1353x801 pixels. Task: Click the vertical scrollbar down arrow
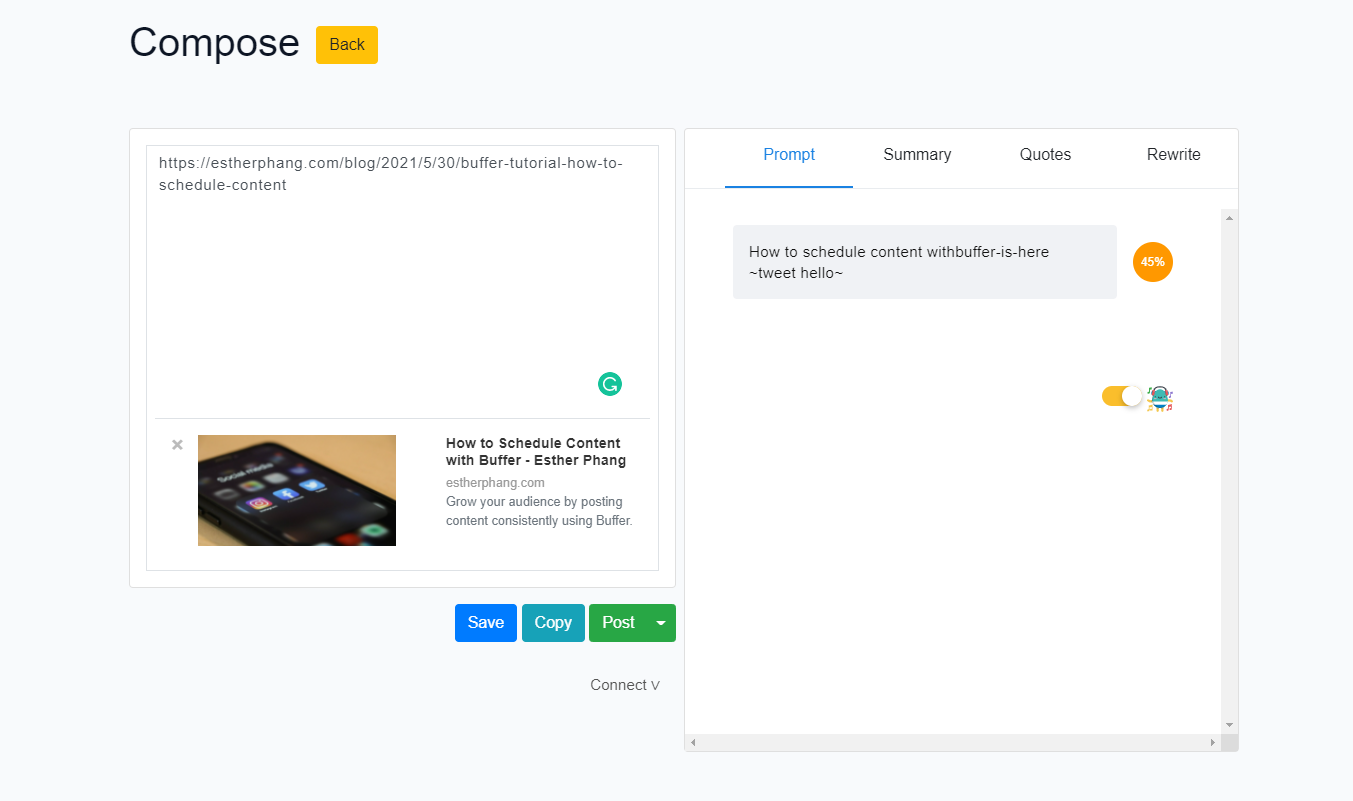[x=1230, y=725]
